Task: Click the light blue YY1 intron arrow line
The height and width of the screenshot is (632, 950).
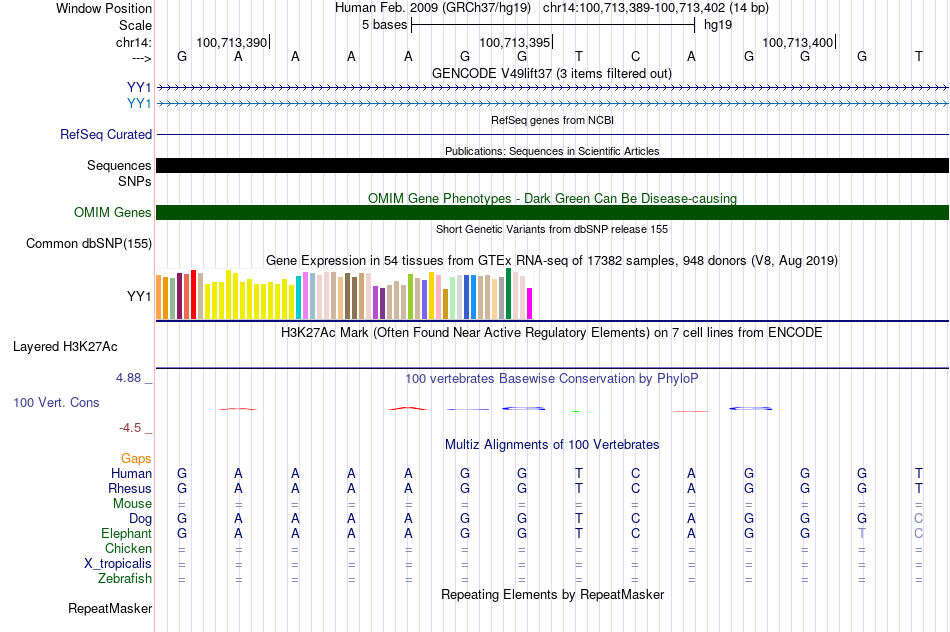Action: [x=552, y=104]
